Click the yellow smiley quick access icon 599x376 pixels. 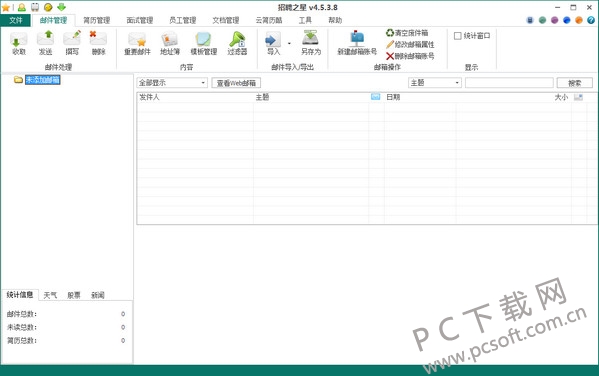point(48,7)
